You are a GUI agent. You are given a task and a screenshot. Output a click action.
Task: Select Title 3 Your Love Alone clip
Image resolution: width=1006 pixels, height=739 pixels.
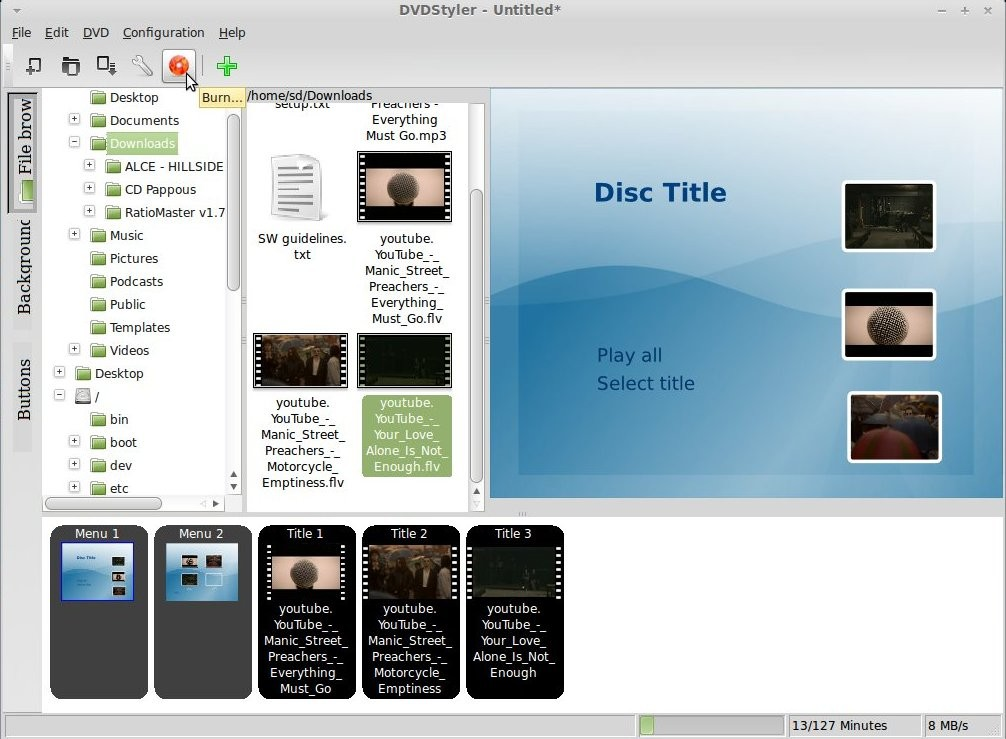click(x=515, y=612)
